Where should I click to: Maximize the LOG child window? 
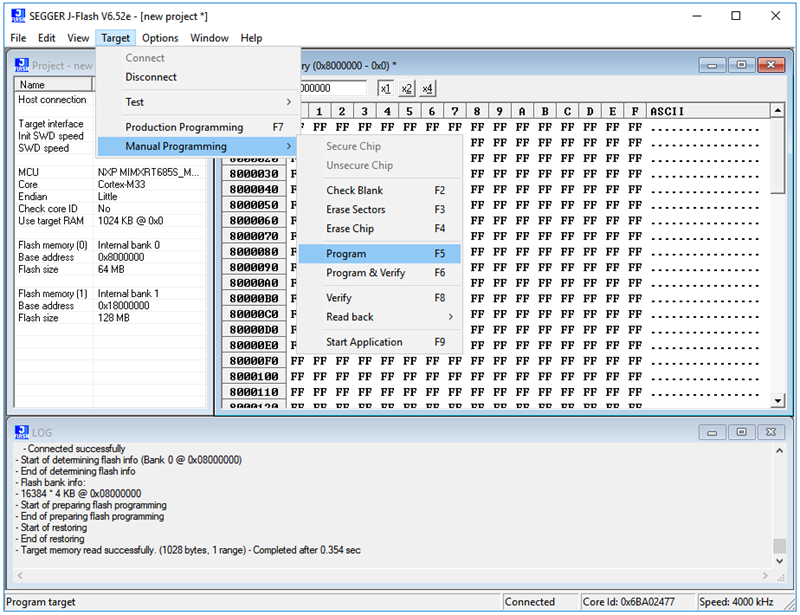click(742, 432)
